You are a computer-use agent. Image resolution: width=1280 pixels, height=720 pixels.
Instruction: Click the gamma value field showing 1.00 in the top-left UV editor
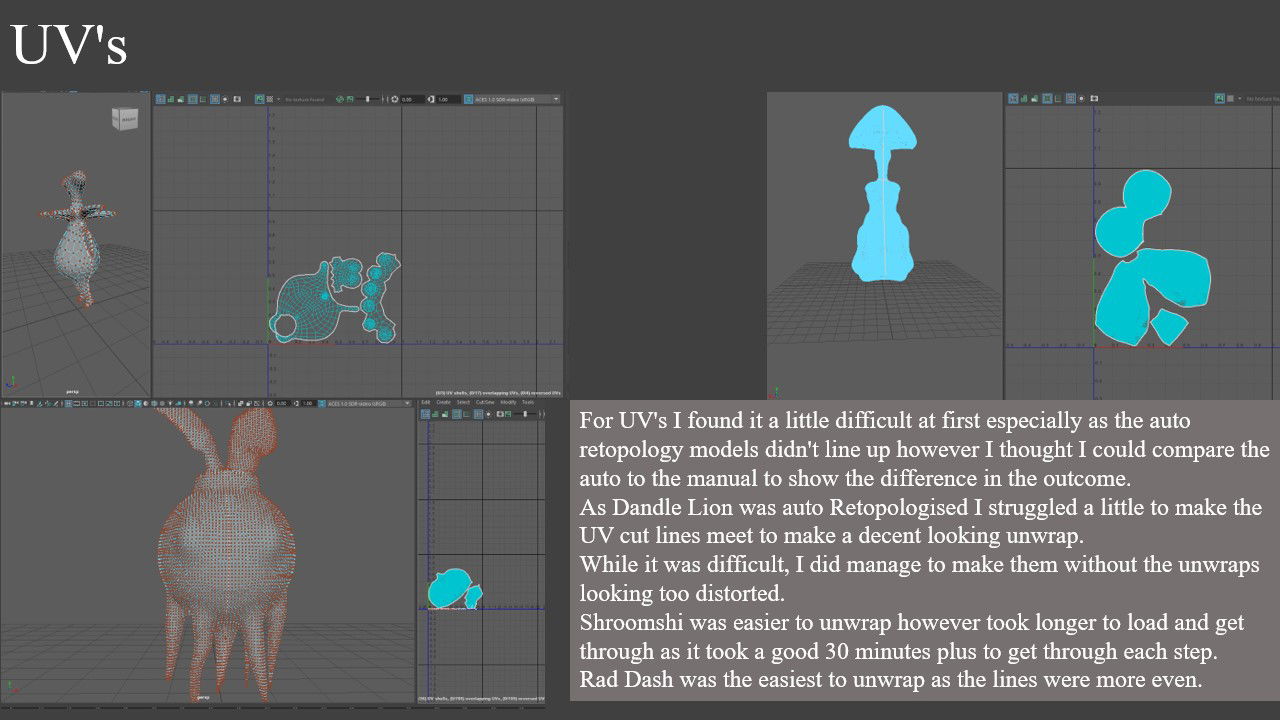[447, 99]
